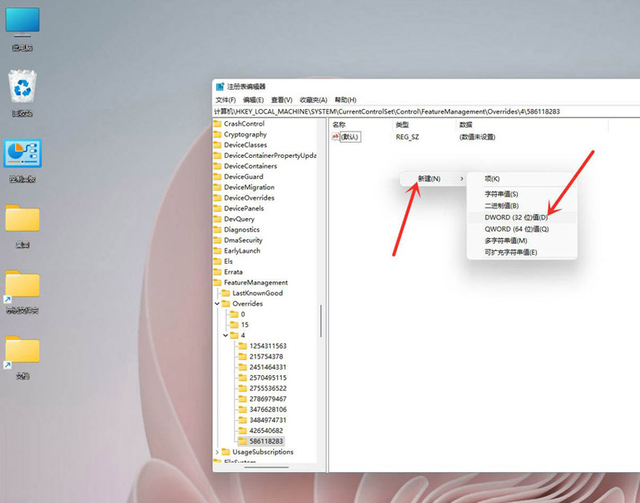Click folder icon beside key 2755536522

coord(243,388)
